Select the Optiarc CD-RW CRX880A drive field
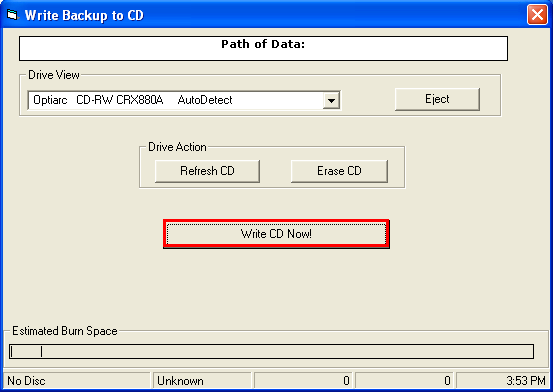553x392 pixels. (184, 100)
